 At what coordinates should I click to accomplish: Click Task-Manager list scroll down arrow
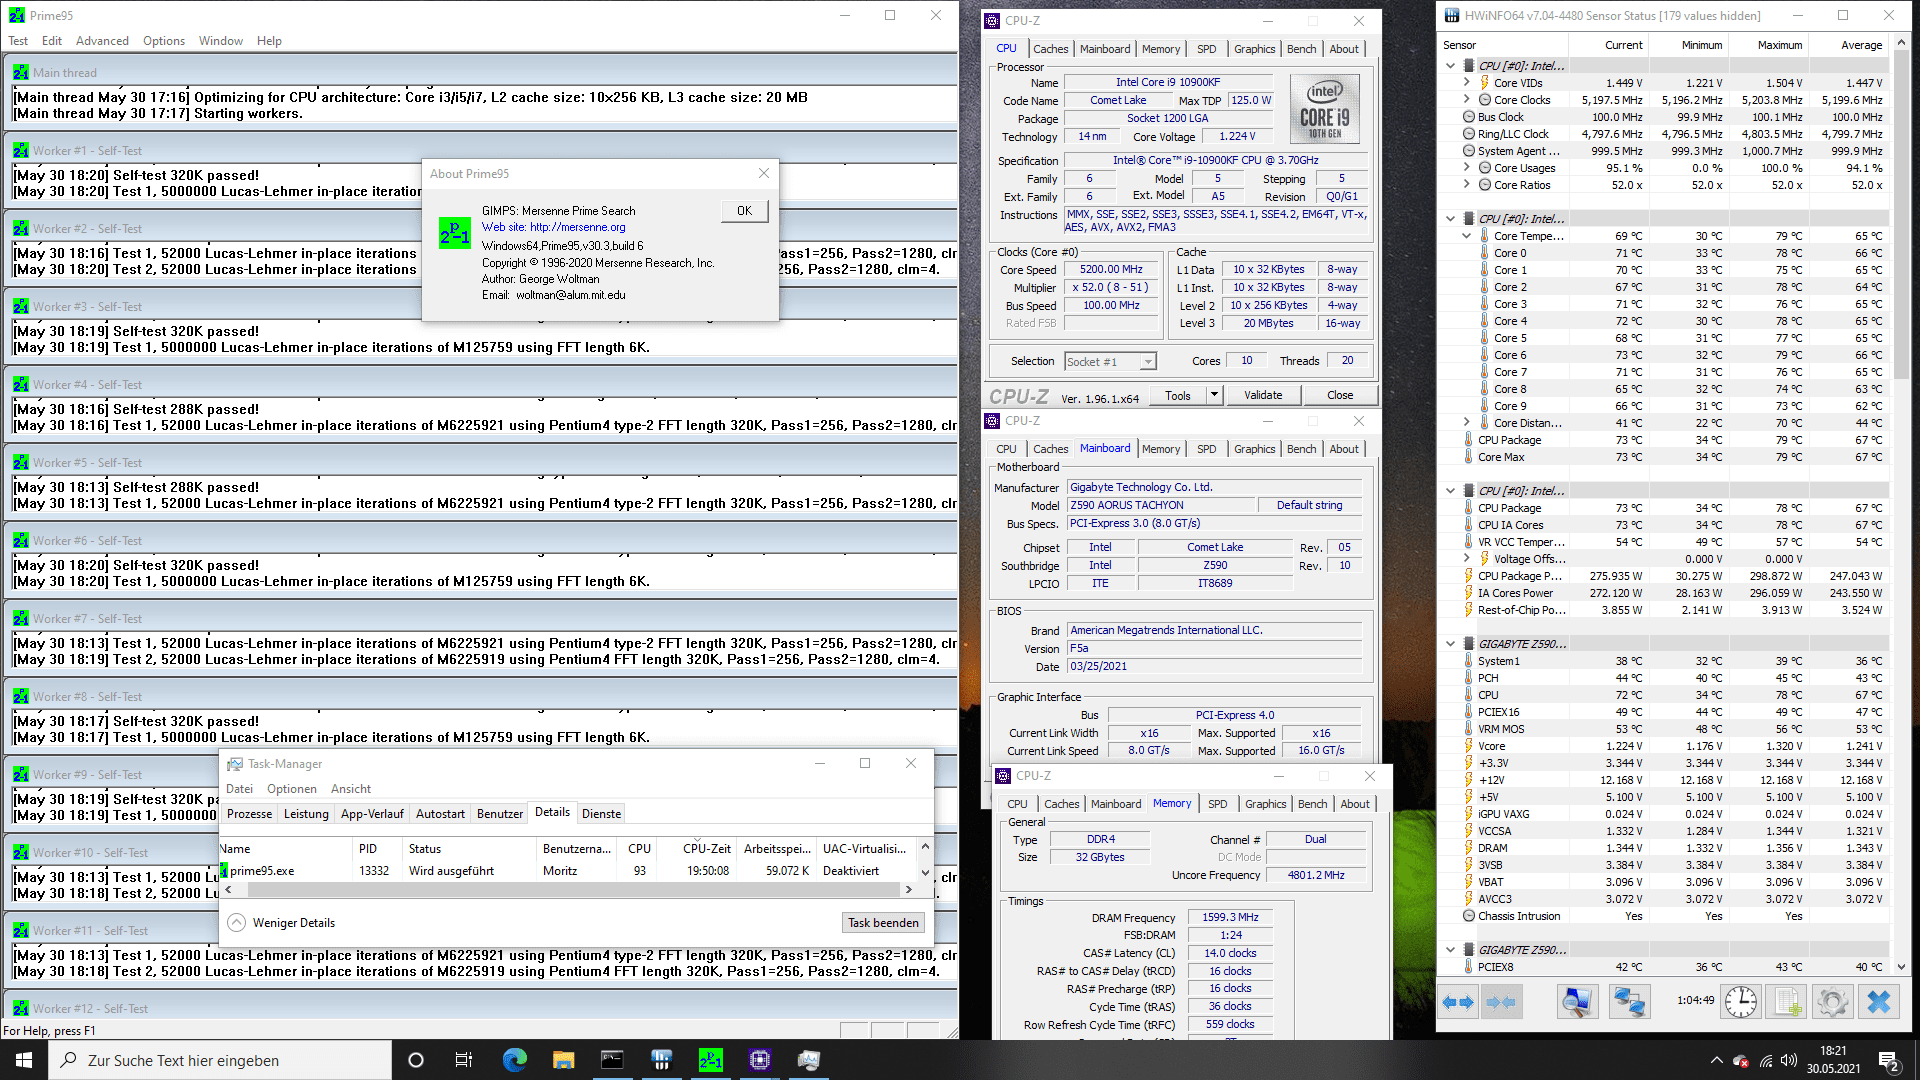[x=925, y=873]
